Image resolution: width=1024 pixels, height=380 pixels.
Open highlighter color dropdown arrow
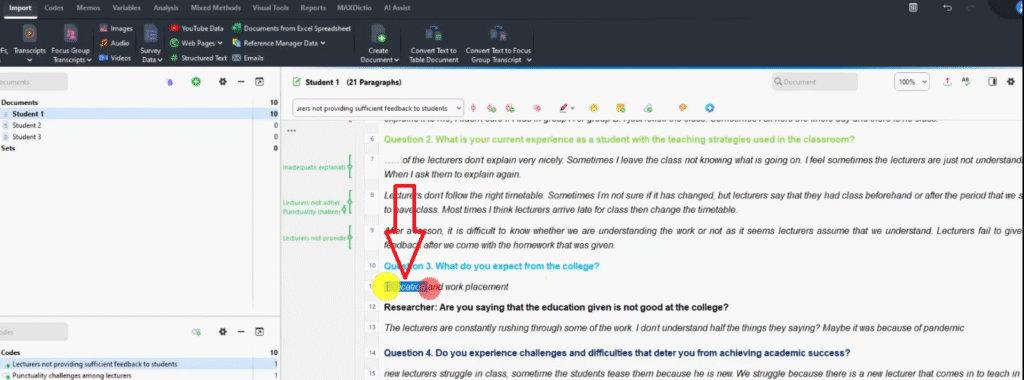tap(573, 108)
